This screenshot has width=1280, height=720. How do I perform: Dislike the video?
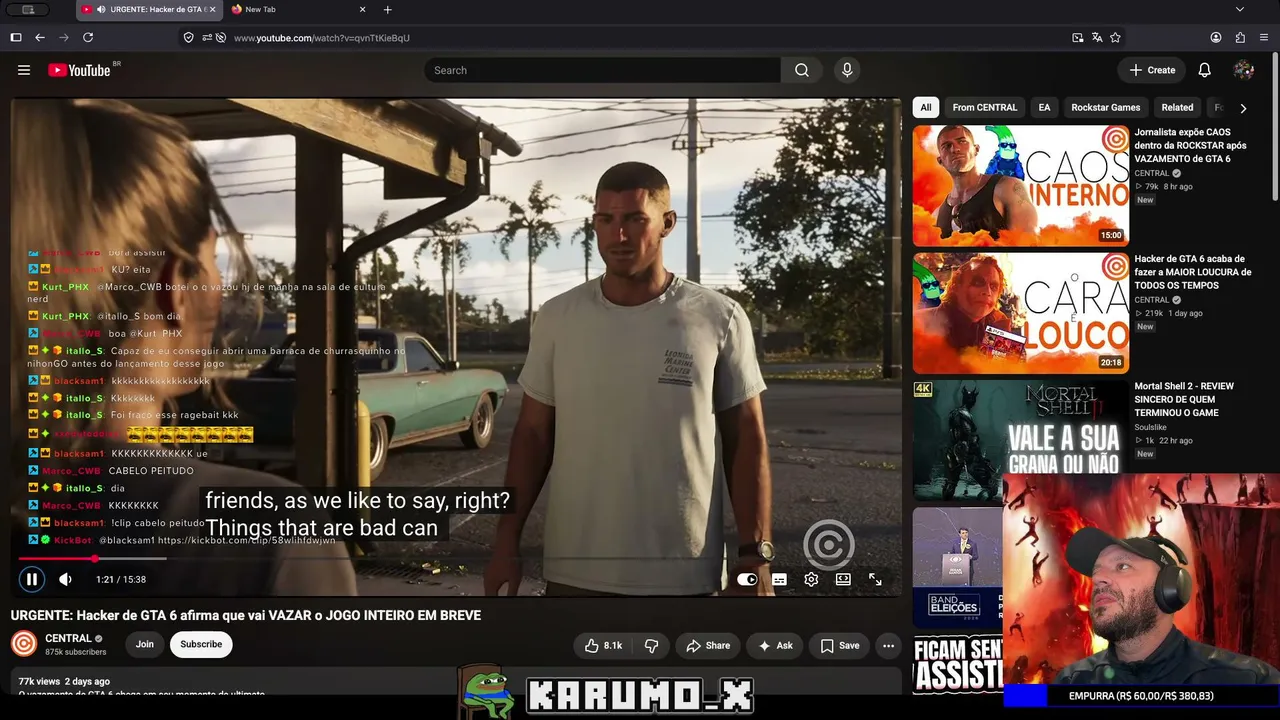[651, 646]
